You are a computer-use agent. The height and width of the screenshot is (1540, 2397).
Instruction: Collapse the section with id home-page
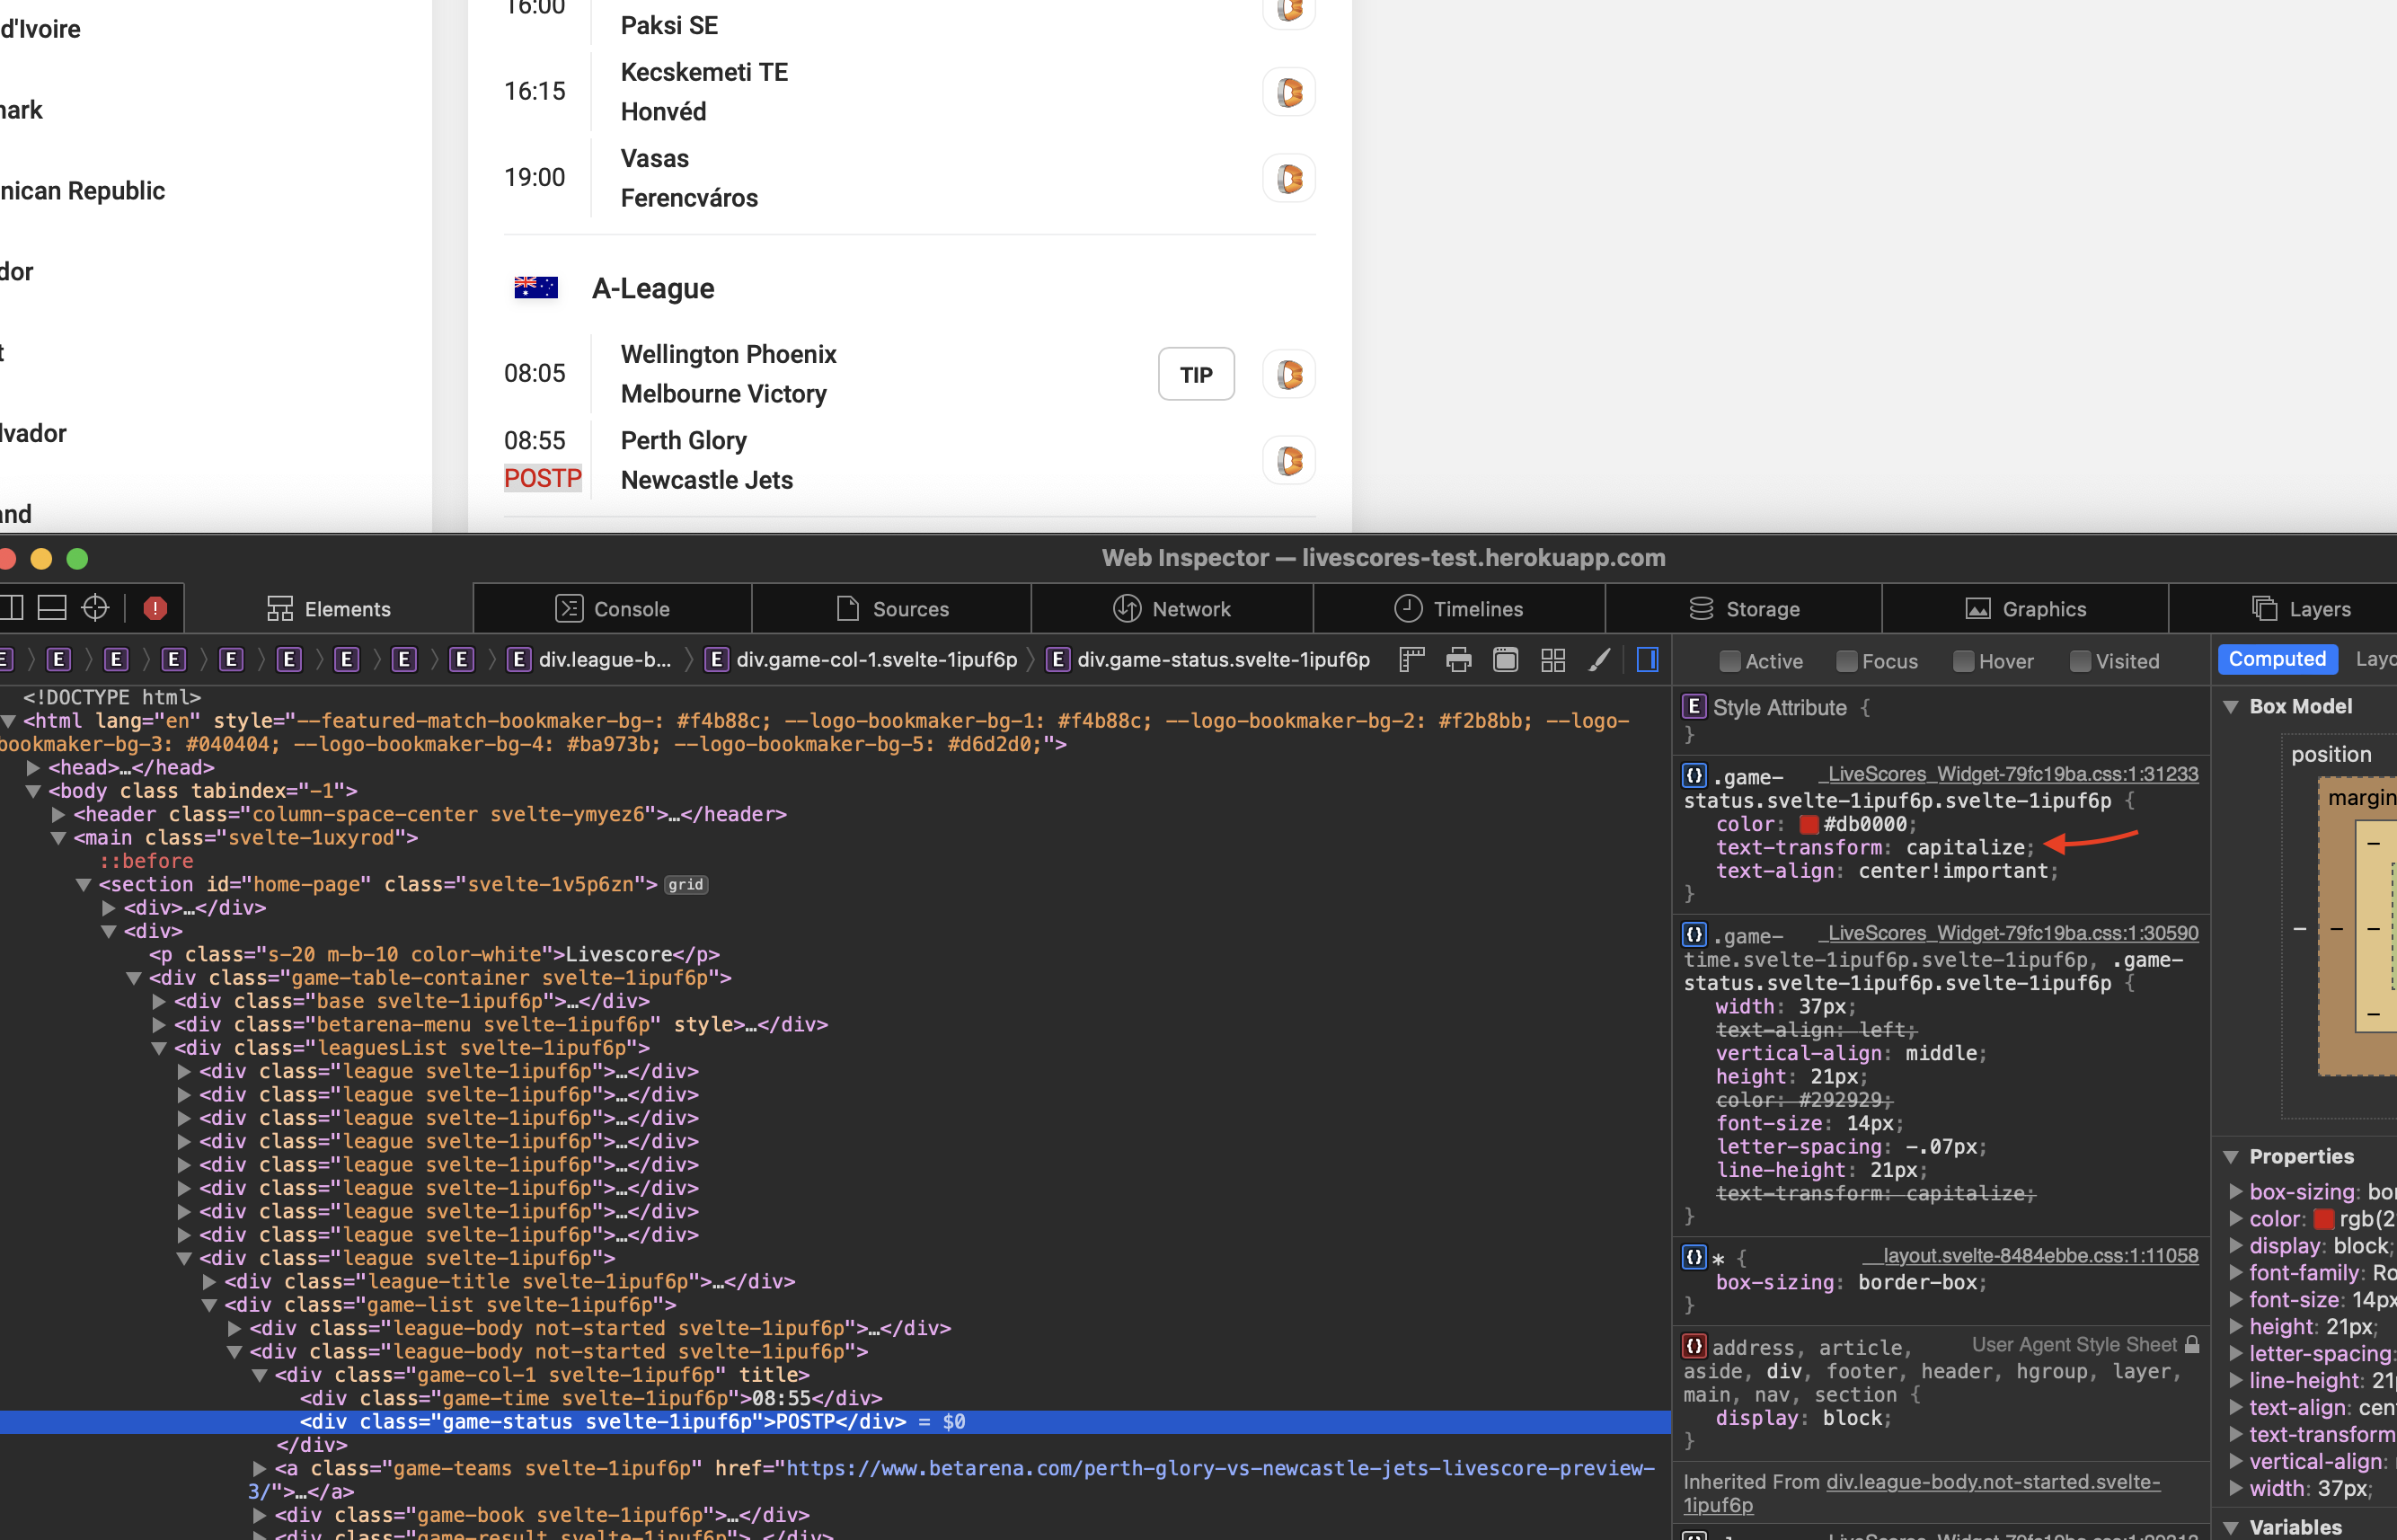click(84, 884)
